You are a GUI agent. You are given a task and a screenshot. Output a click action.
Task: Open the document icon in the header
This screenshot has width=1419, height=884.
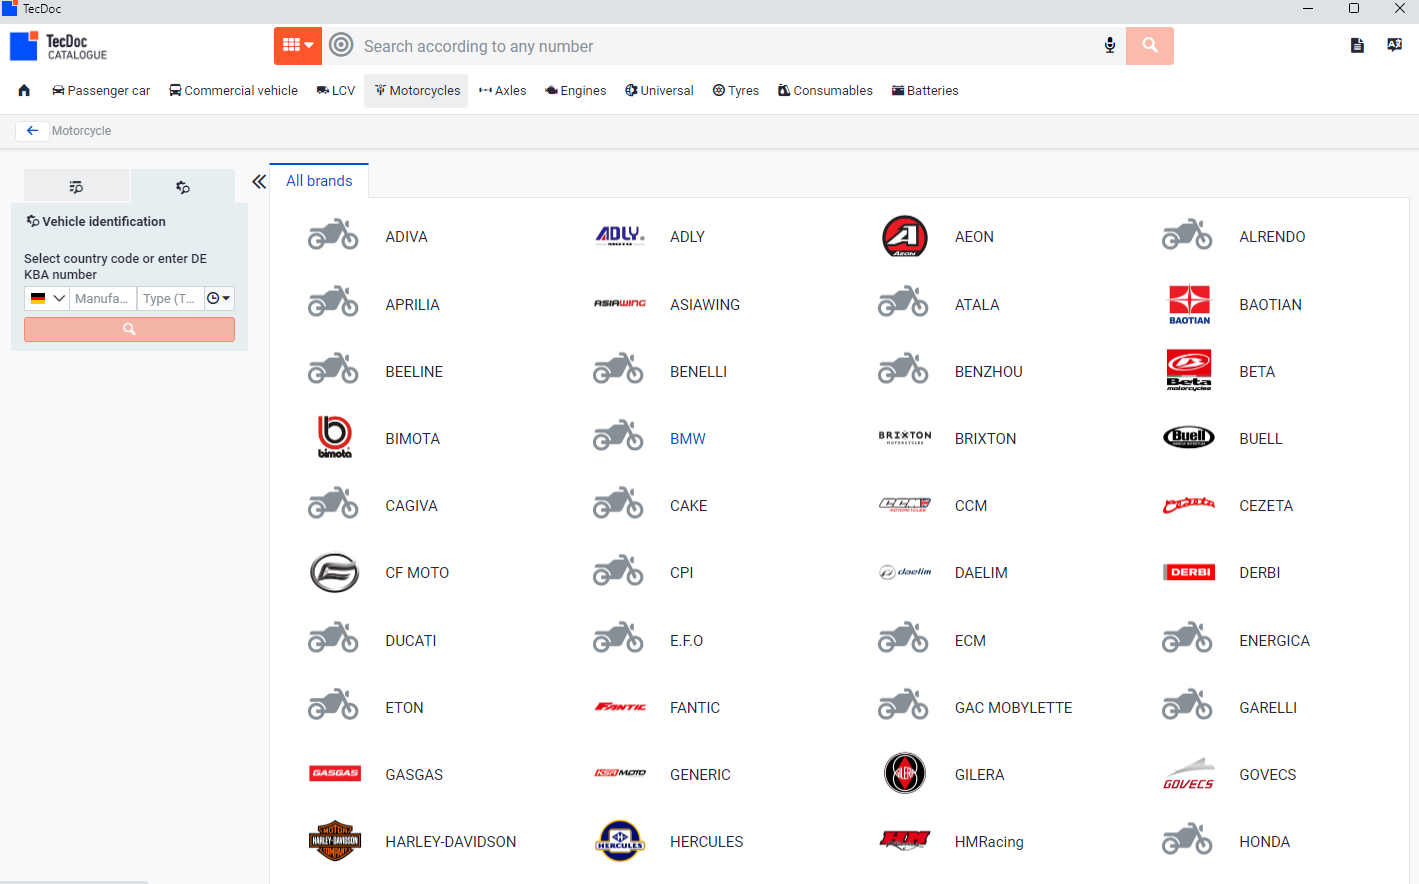[x=1357, y=45]
